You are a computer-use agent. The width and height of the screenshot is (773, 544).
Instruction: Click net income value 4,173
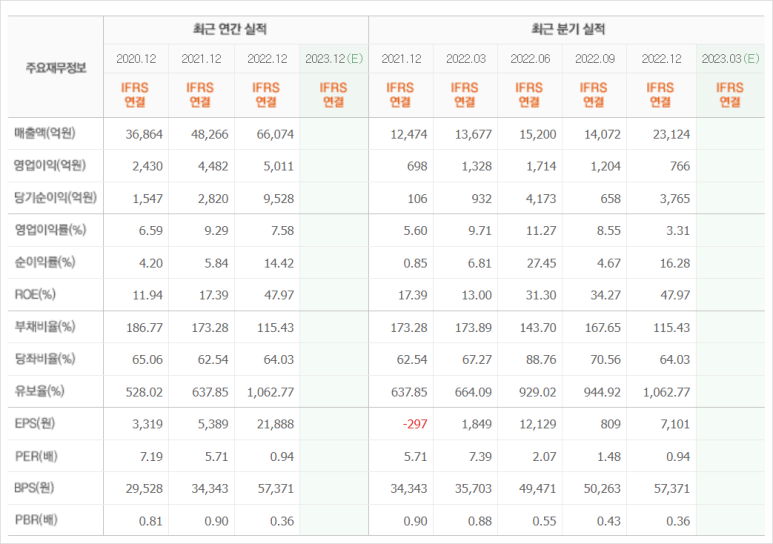coord(541,199)
